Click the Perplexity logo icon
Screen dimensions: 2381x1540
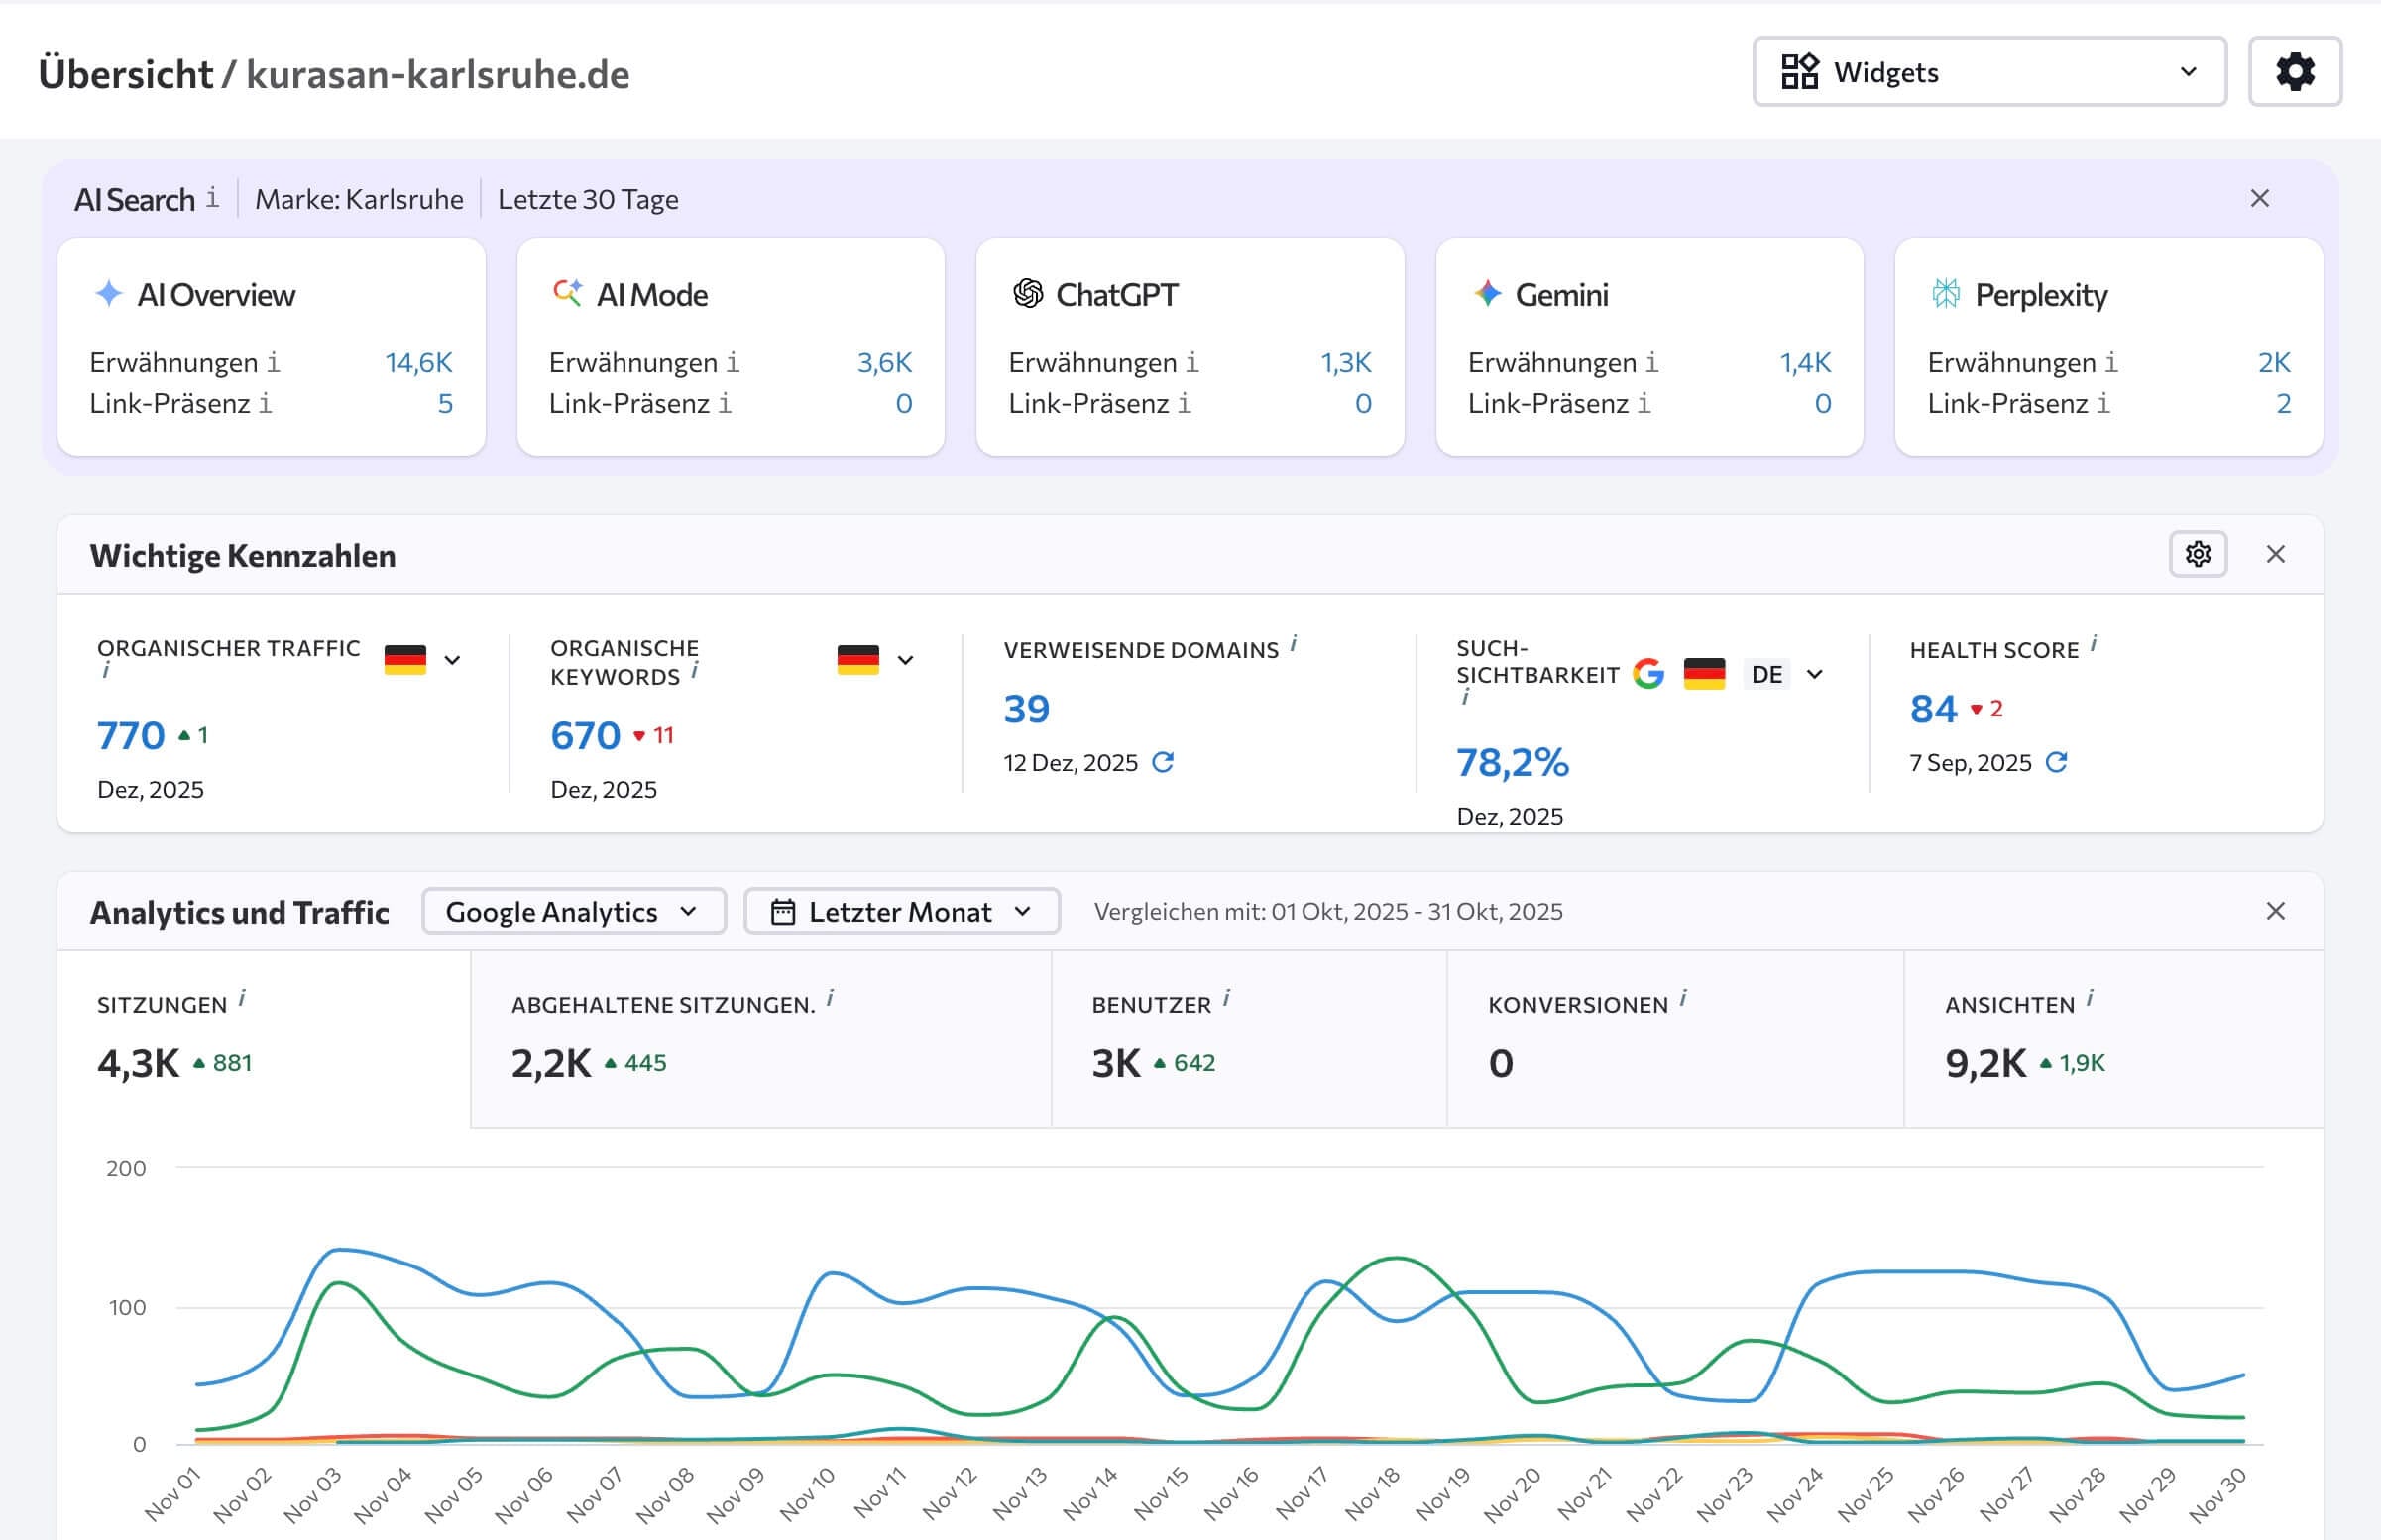pyautogui.click(x=1945, y=294)
